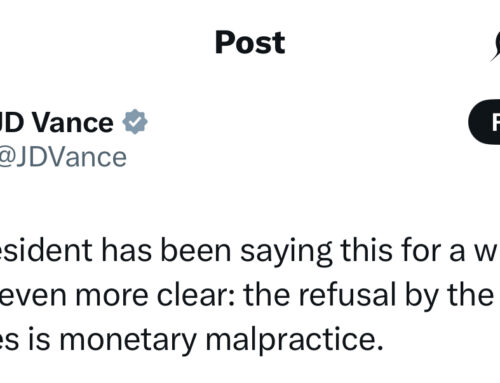
Task: Click the post line ending 'saying this for a w'
Action: tap(250, 251)
